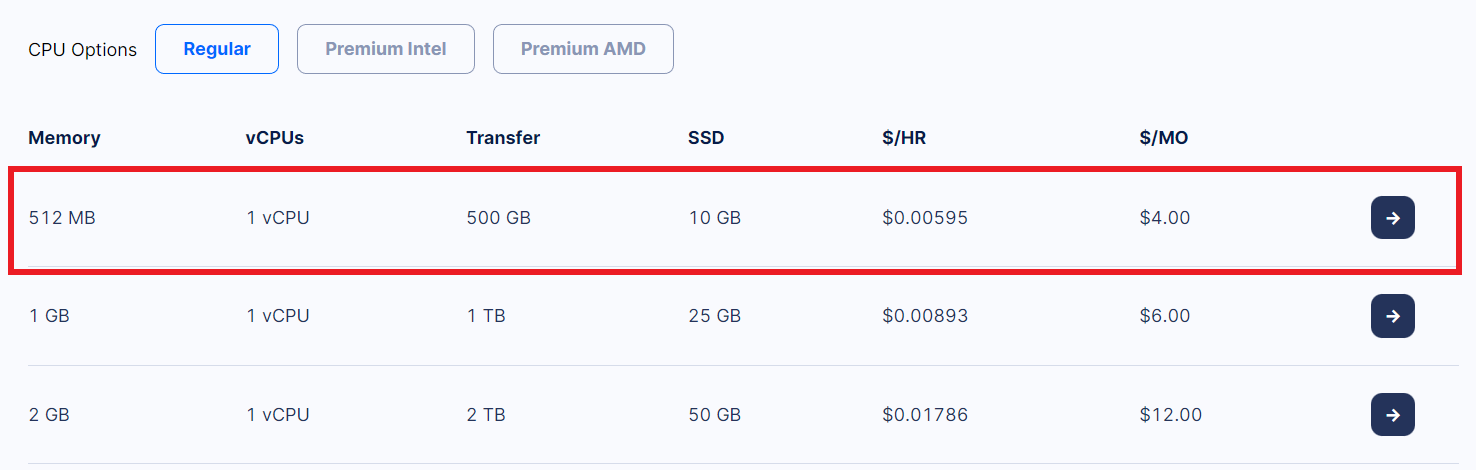This screenshot has height=470, width=1476.
Task: Click the arrow icon for the 1 GB plan
Action: tap(1392, 316)
